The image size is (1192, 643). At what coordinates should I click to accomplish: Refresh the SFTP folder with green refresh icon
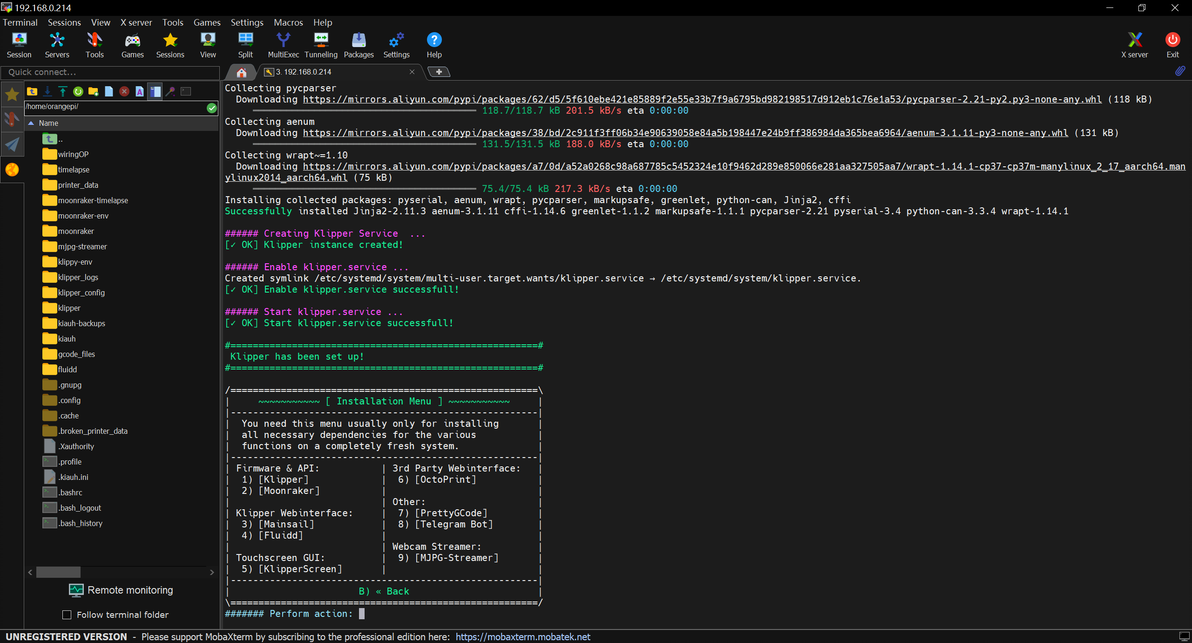(x=78, y=92)
